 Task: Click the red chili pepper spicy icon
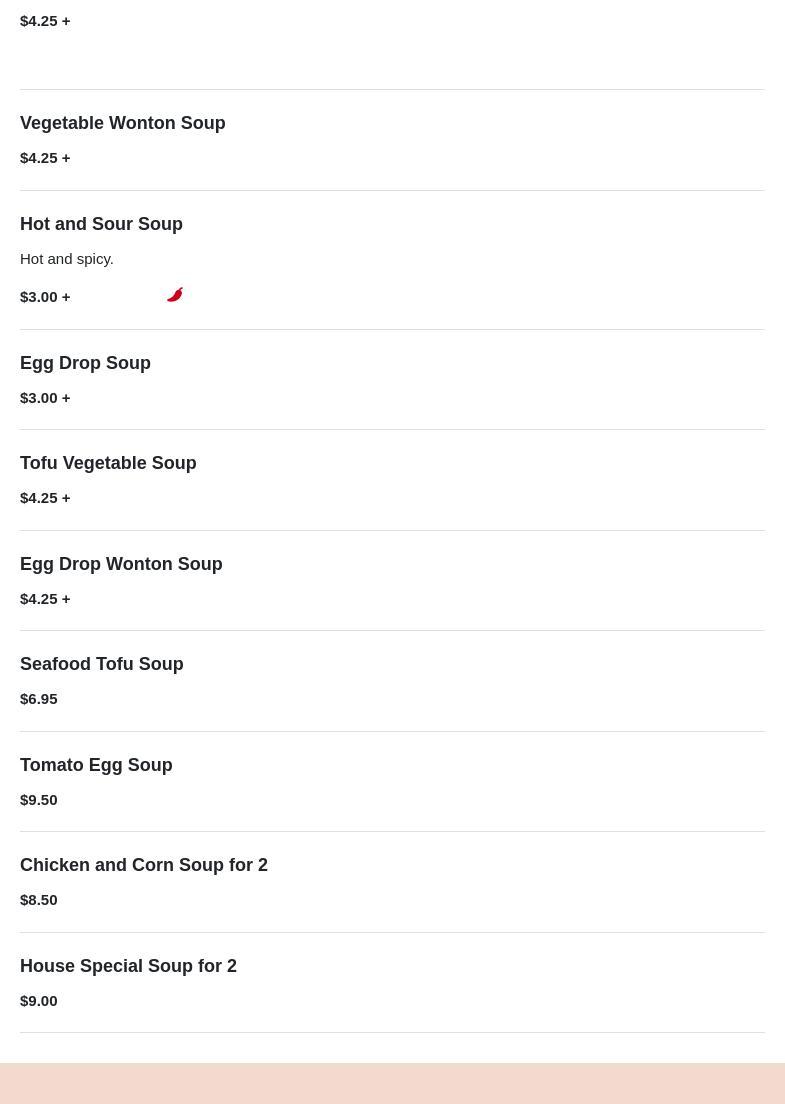pos(175,294)
